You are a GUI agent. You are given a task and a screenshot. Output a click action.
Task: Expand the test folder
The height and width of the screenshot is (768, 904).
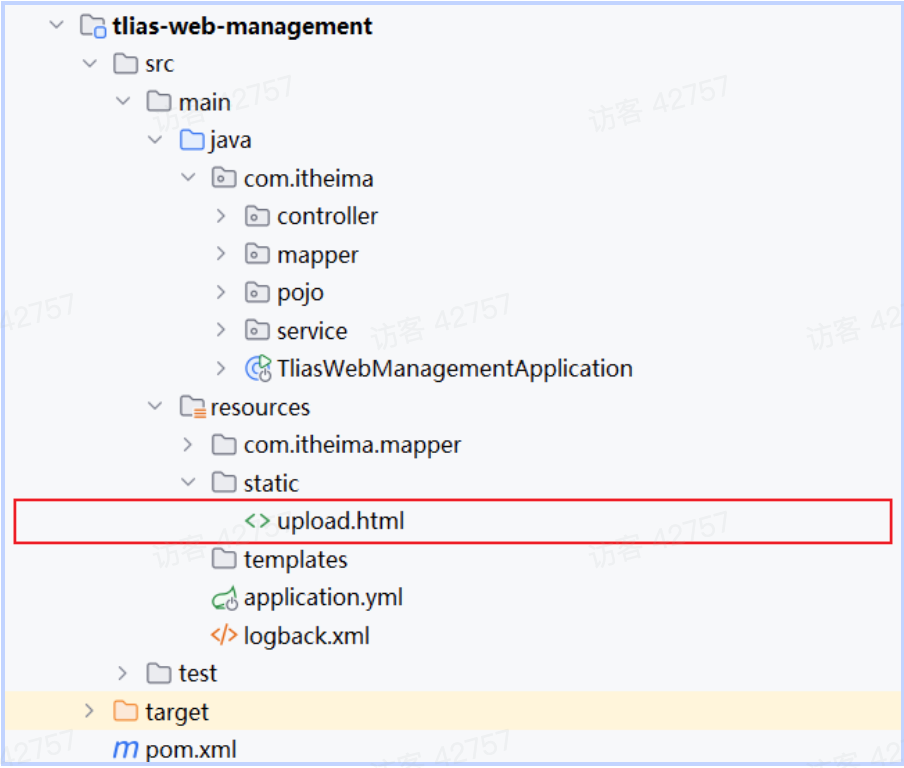123,673
